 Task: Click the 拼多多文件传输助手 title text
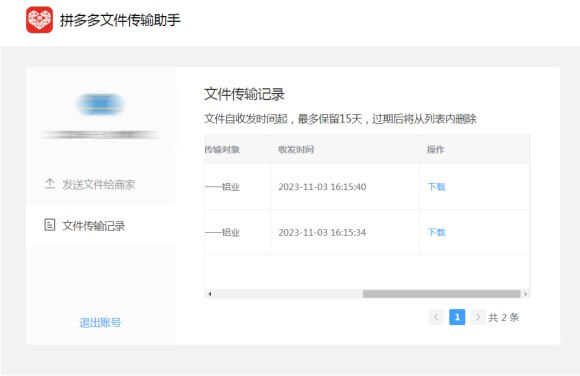click(120, 20)
